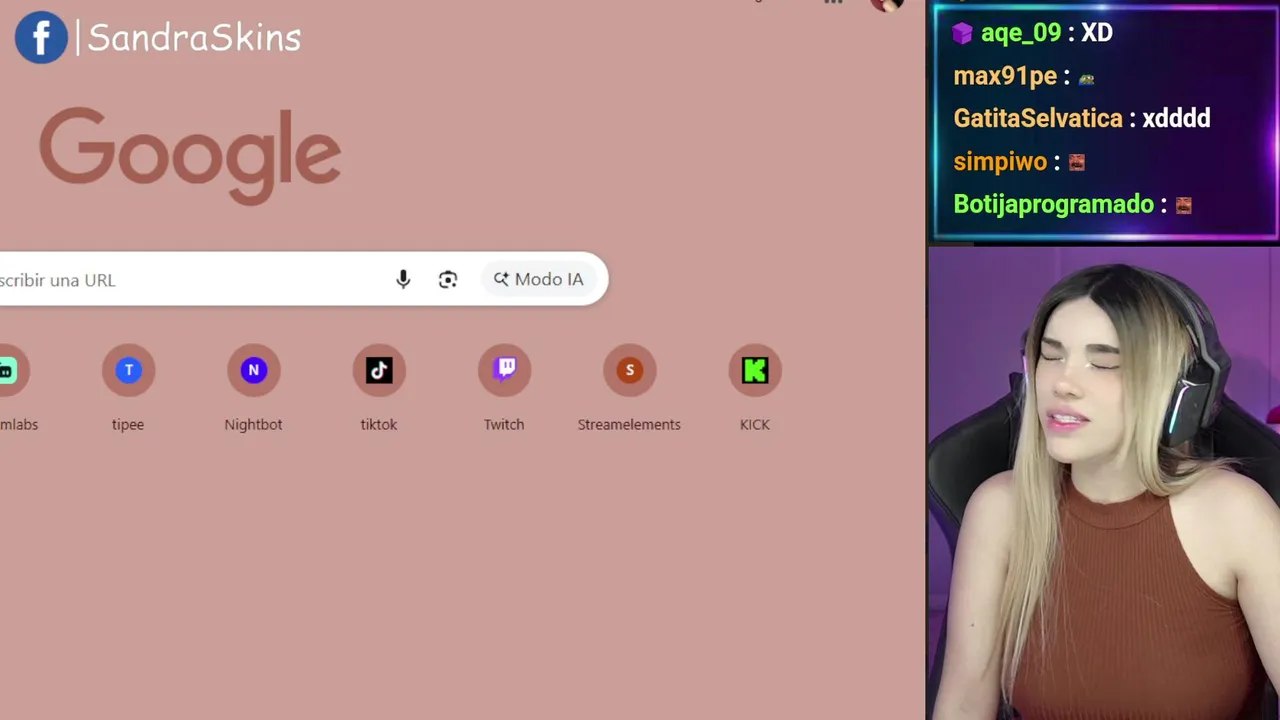Screen dimensions: 1280x720
Task: Click the purple cube badge beside aqe_09
Action: pyautogui.click(x=962, y=34)
